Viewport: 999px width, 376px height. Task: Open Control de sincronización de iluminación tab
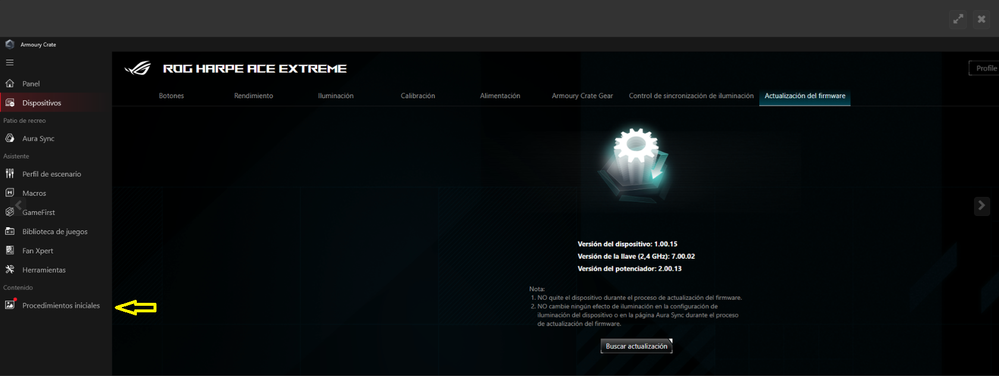691,96
